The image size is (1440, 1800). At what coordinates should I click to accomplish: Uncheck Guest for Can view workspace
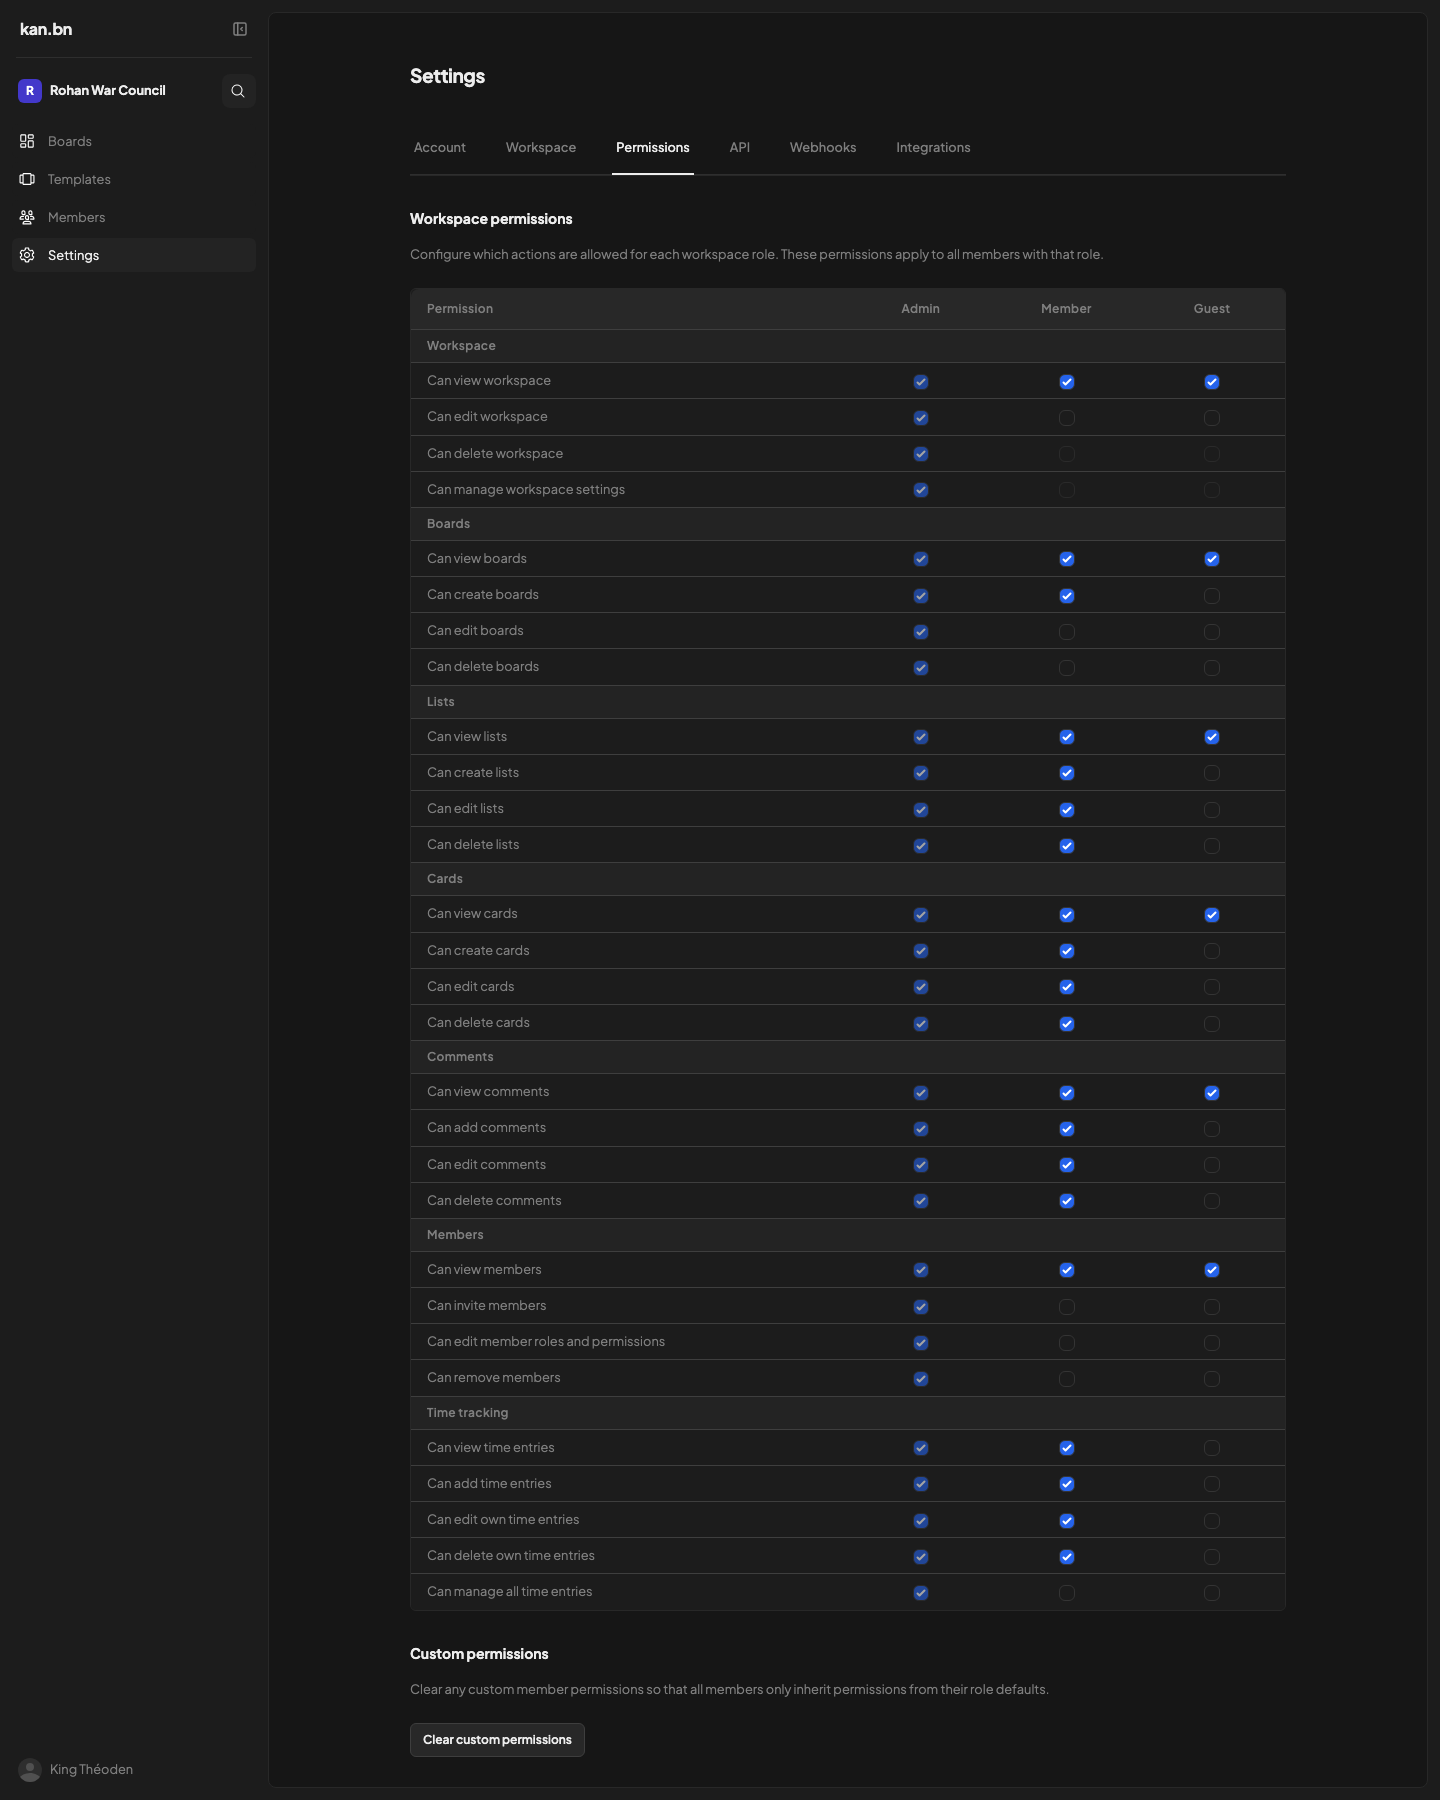tap(1212, 382)
